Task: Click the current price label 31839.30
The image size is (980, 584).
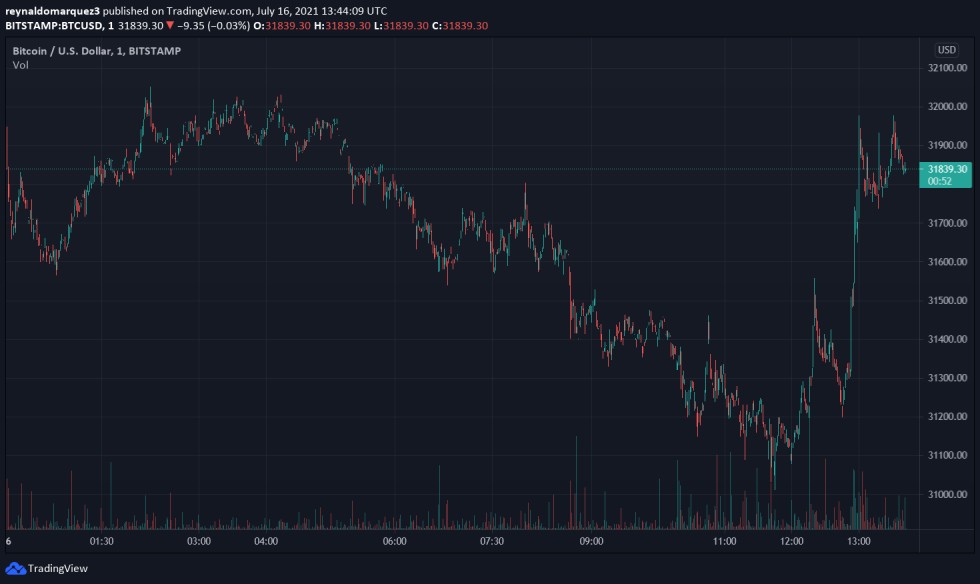Action: 947,169
